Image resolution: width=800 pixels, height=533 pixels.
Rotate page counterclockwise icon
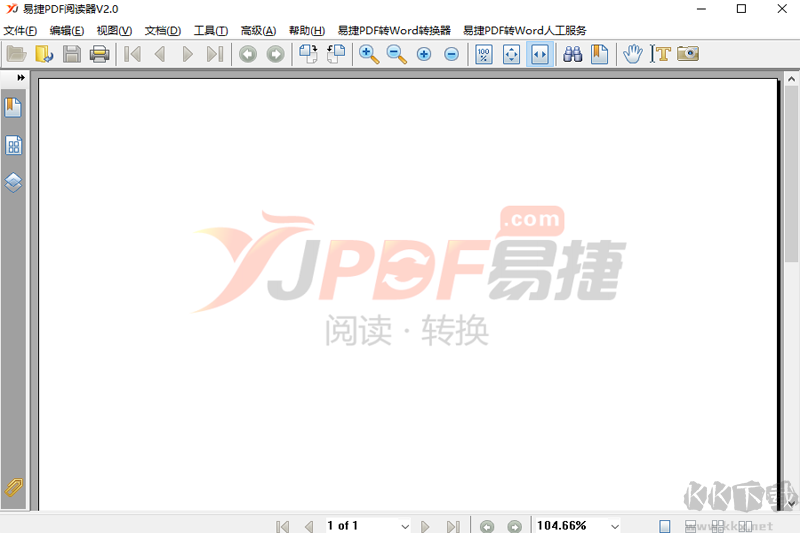point(336,54)
